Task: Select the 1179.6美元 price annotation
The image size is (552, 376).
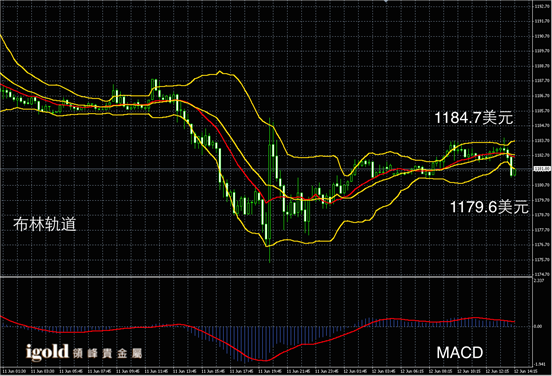Action: pyautogui.click(x=489, y=207)
